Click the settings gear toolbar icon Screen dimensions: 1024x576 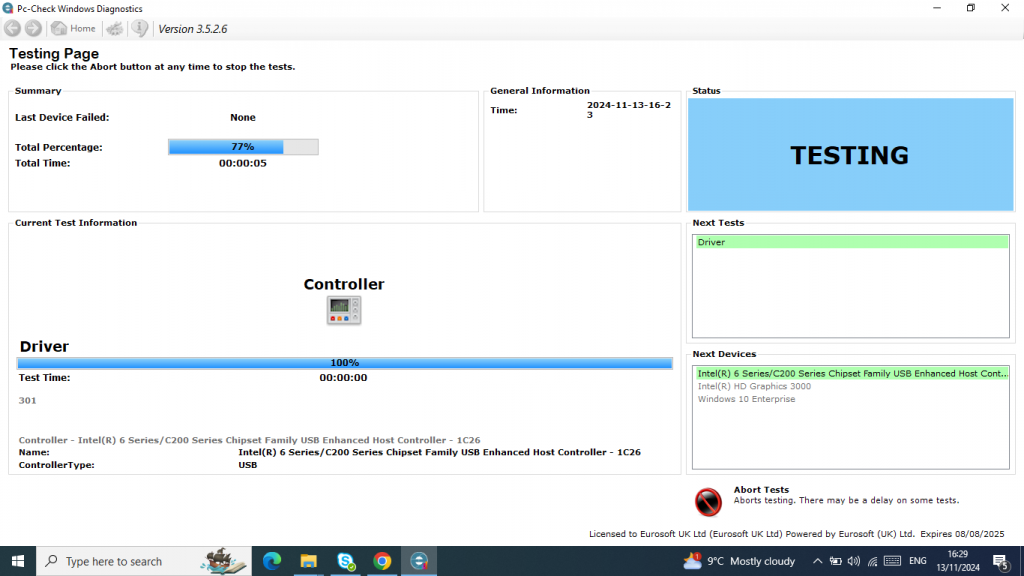coord(116,28)
